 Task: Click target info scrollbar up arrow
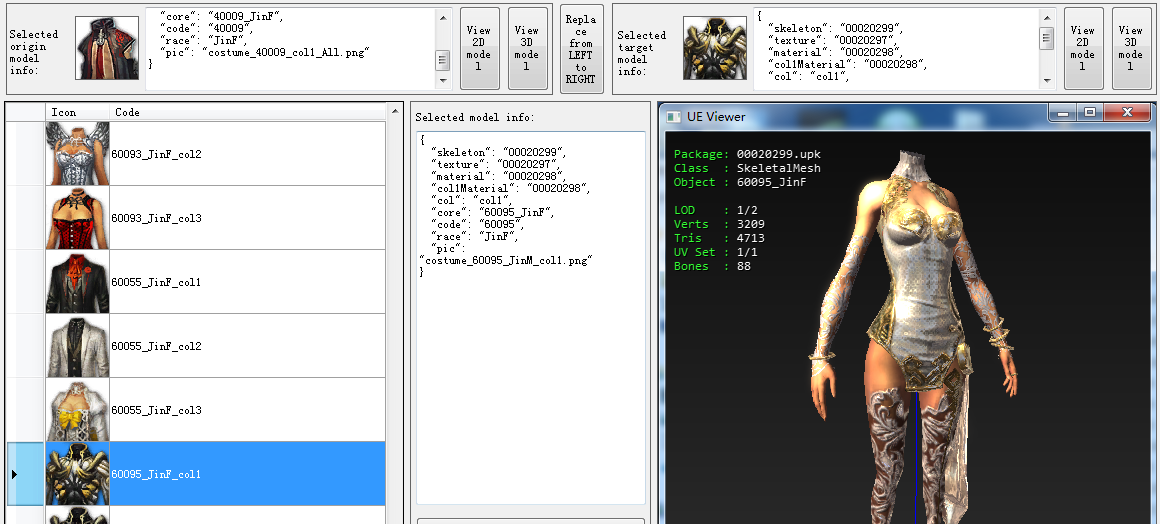[x=1047, y=18]
